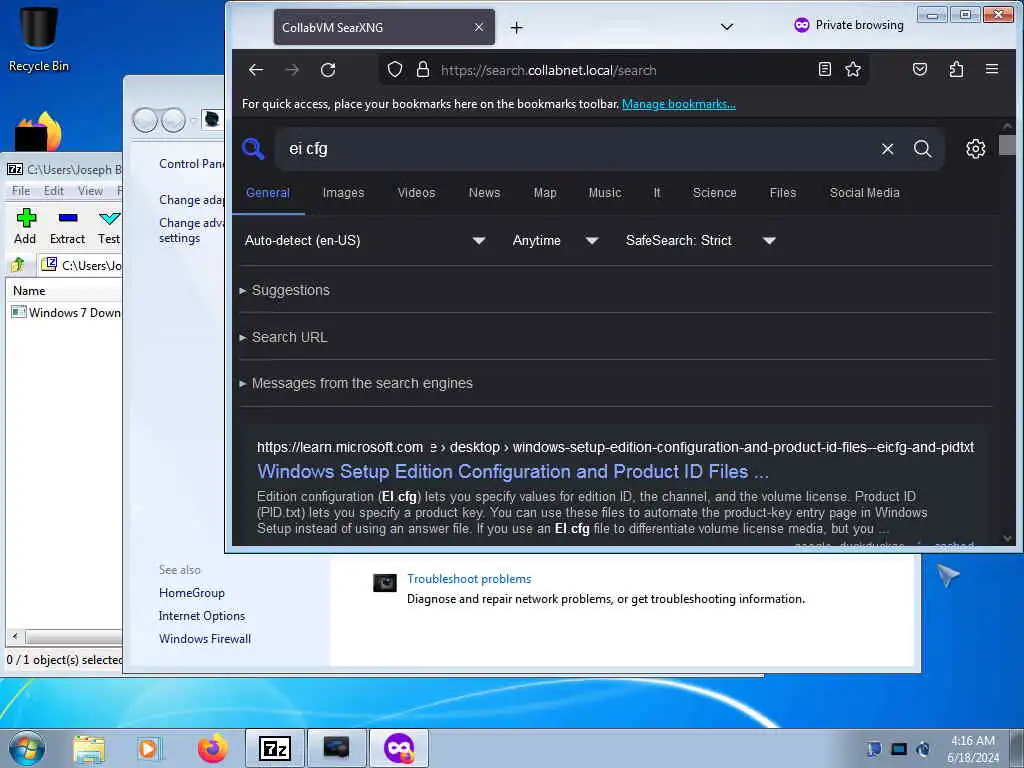
Task: Switch to the Images tab
Action: (x=344, y=193)
